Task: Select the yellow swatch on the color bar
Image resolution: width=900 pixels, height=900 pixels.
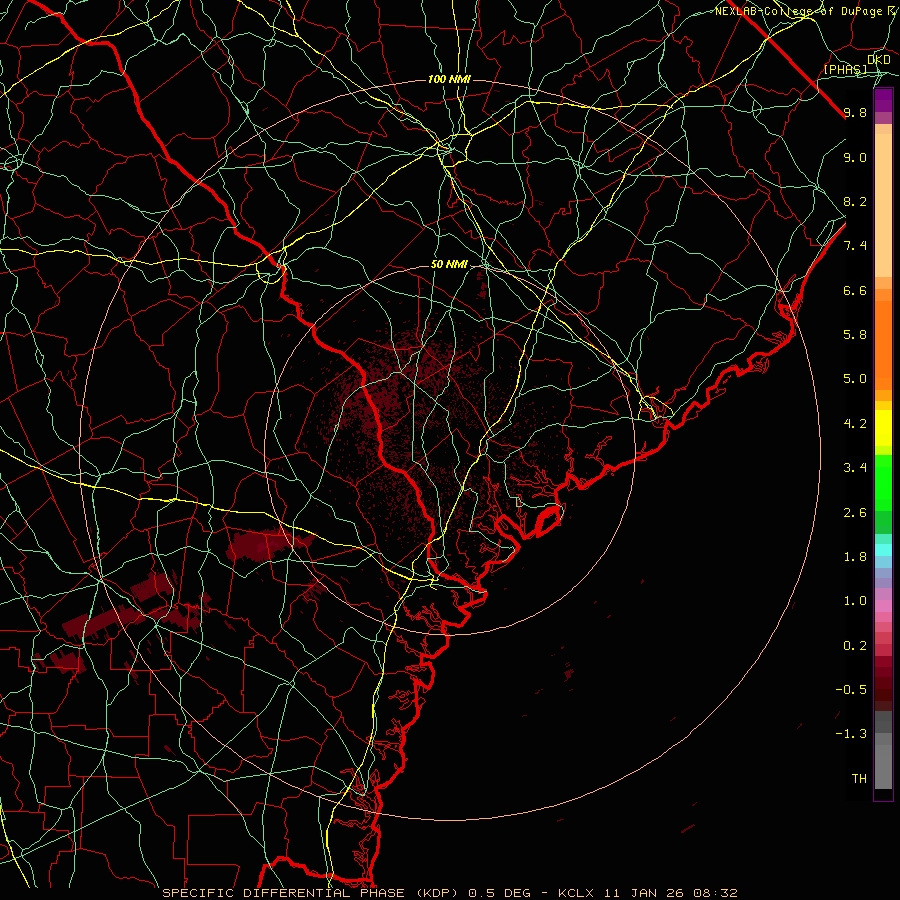Action: pos(883,428)
